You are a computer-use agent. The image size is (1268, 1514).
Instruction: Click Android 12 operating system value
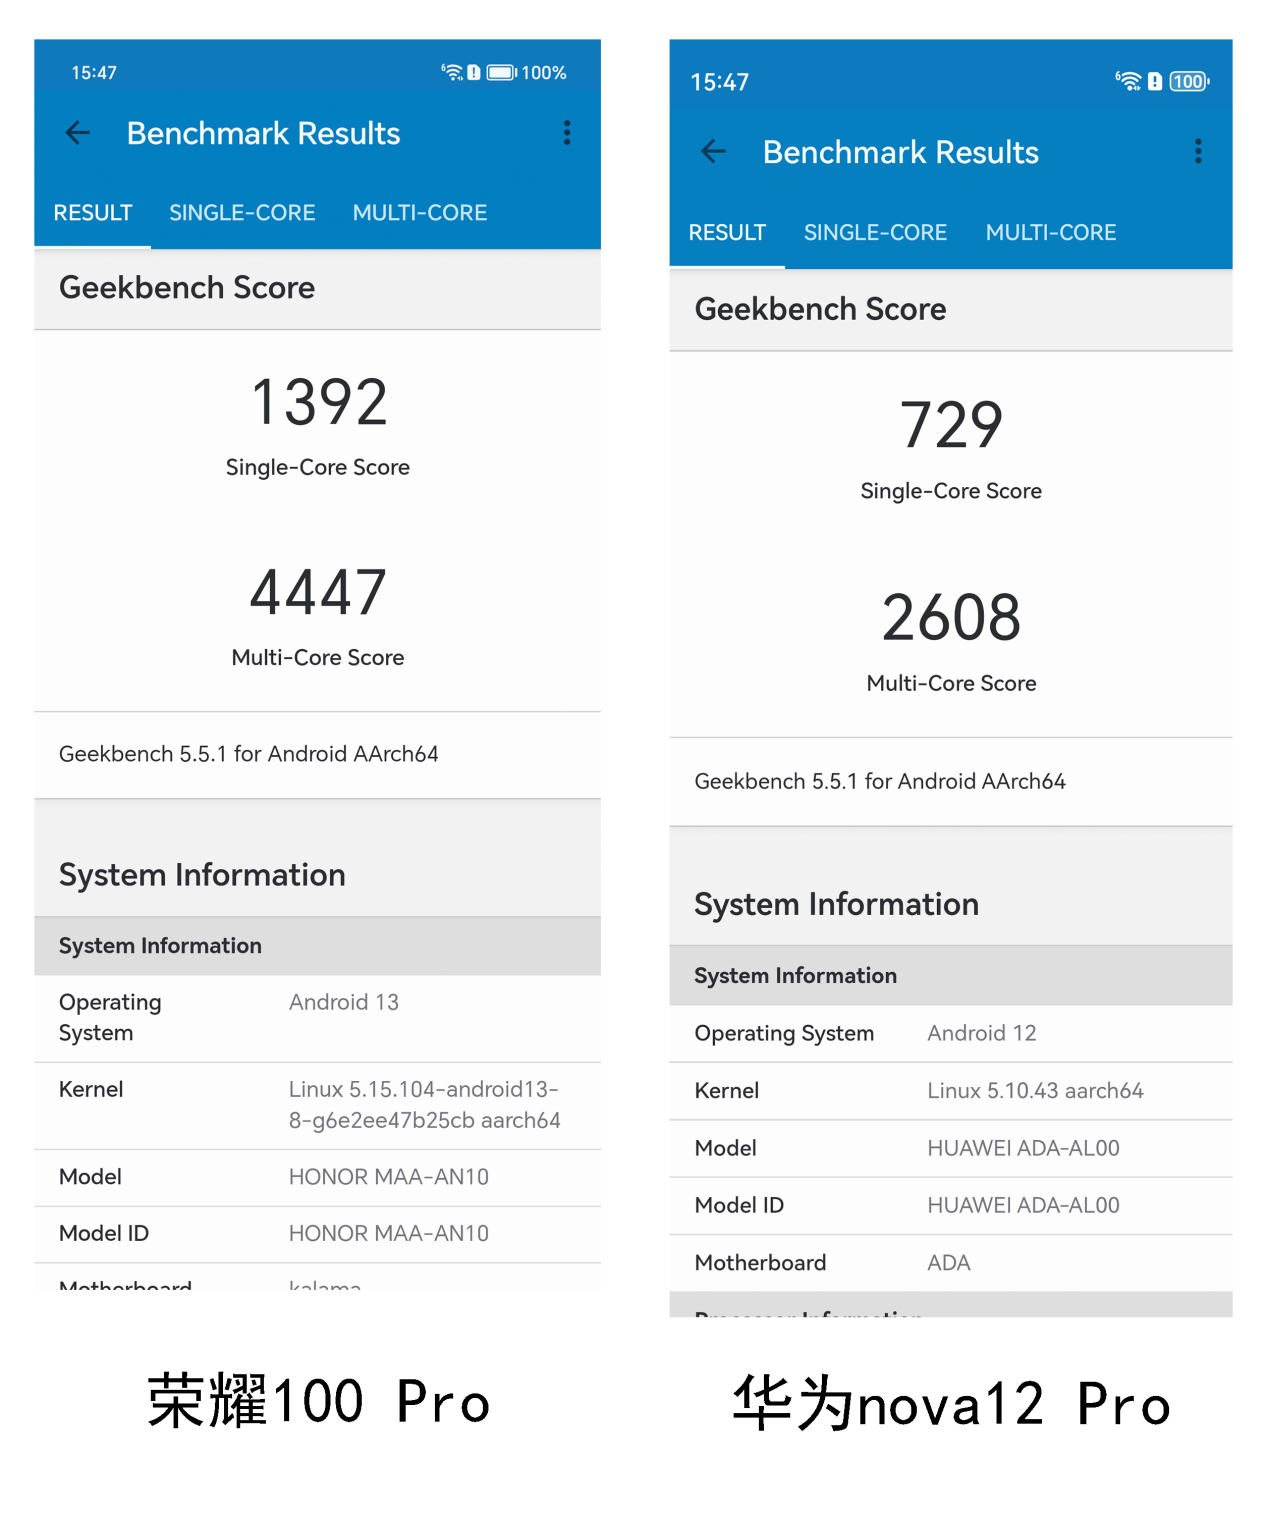982,1033
